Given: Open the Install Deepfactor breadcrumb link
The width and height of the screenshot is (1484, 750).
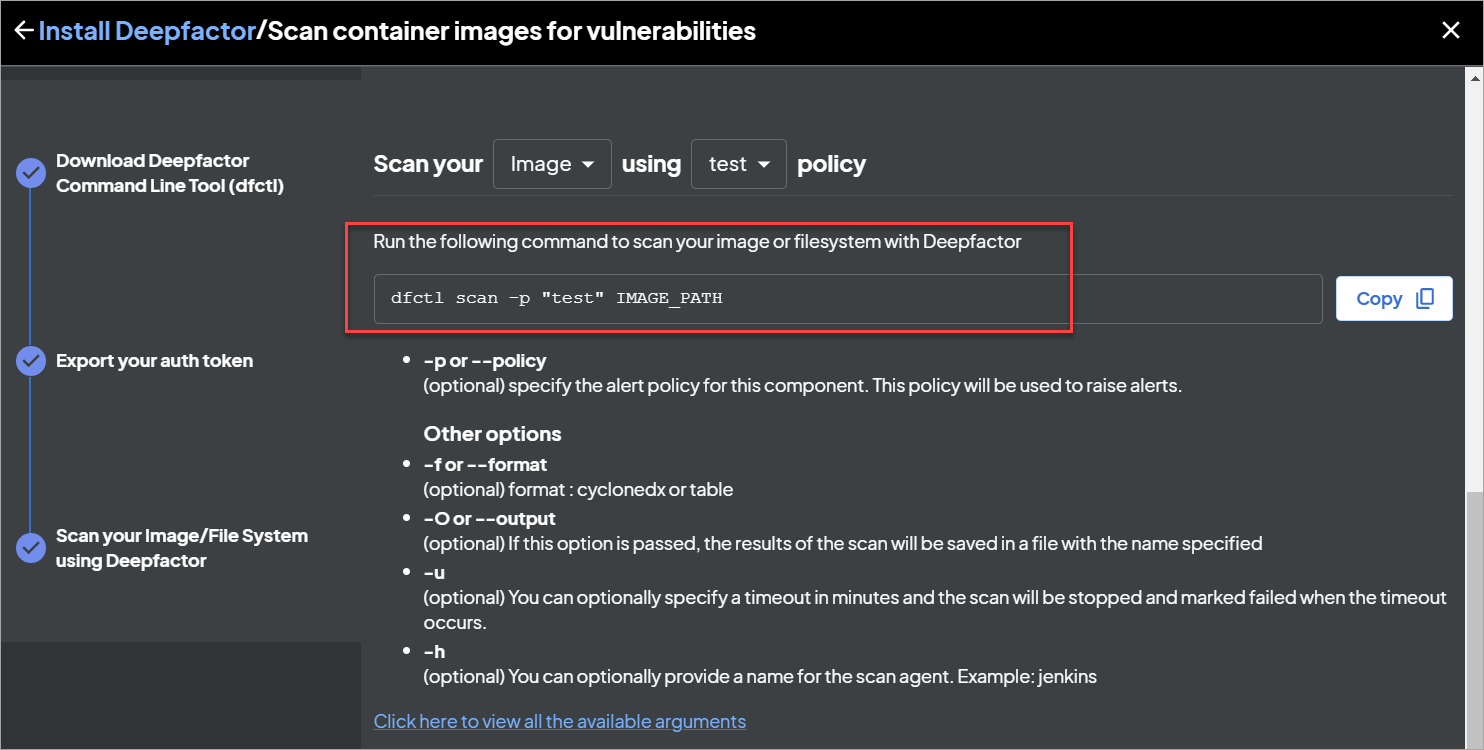Looking at the screenshot, I should tap(147, 31).
